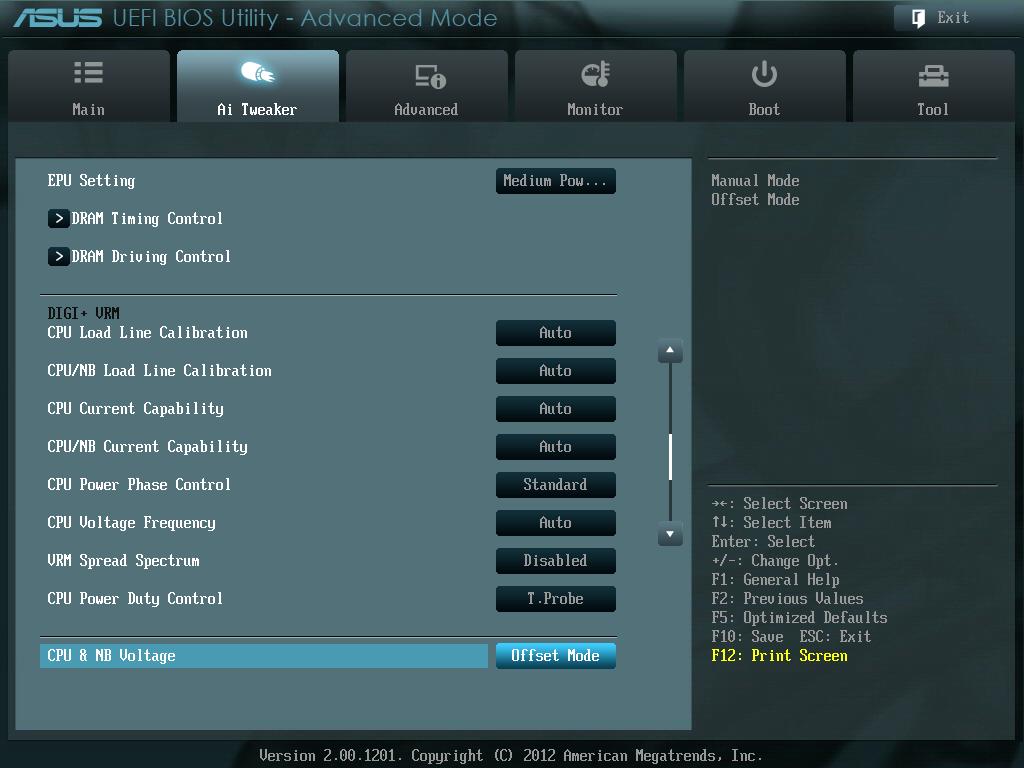1024x768 pixels.
Task: Select the CPU & NB Voltage row
Action: point(264,656)
